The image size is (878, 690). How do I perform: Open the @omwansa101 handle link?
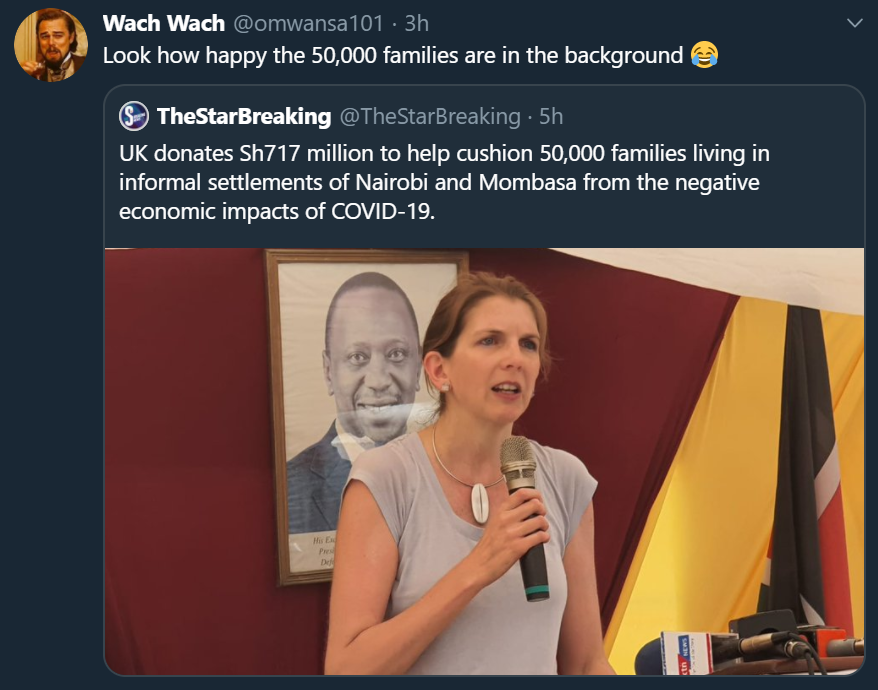click(308, 24)
